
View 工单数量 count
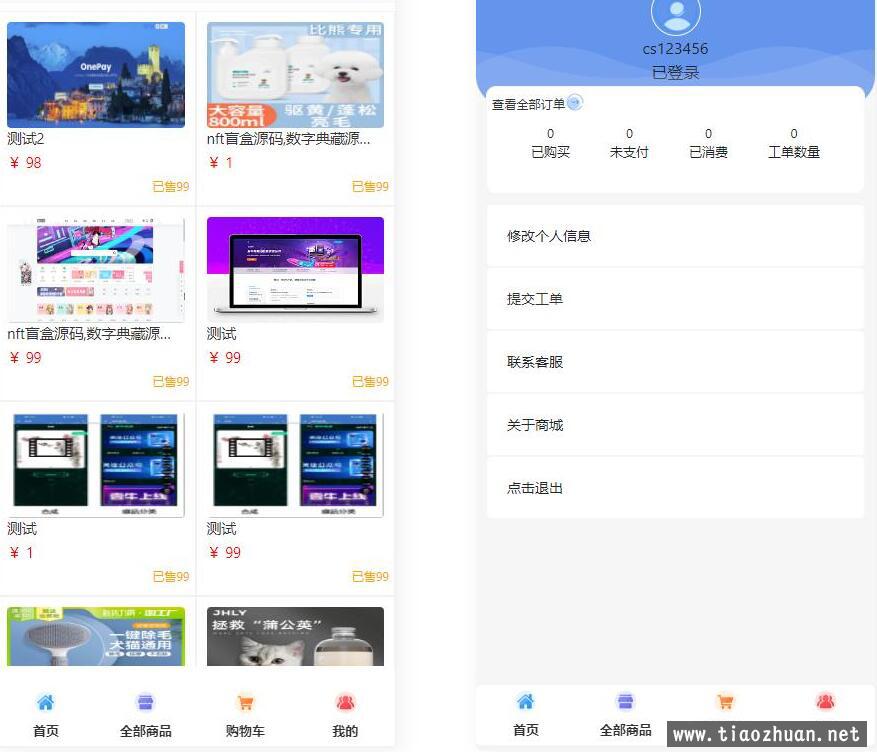[794, 144]
